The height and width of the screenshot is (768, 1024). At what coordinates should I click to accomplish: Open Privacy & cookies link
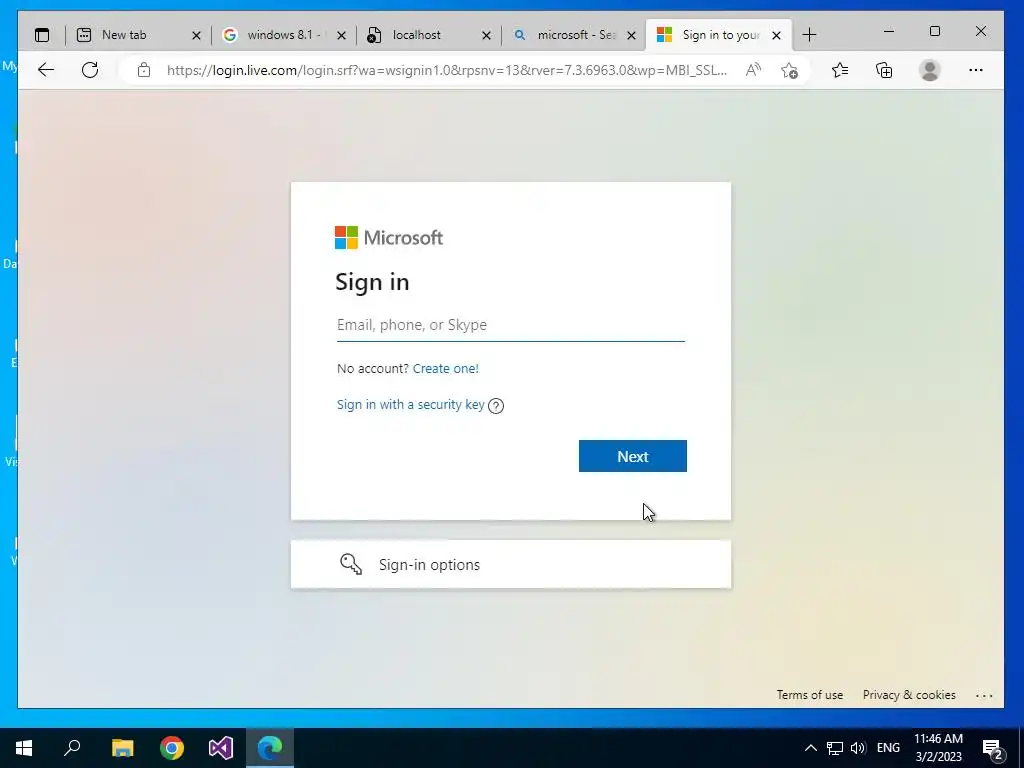coord(909,695)
